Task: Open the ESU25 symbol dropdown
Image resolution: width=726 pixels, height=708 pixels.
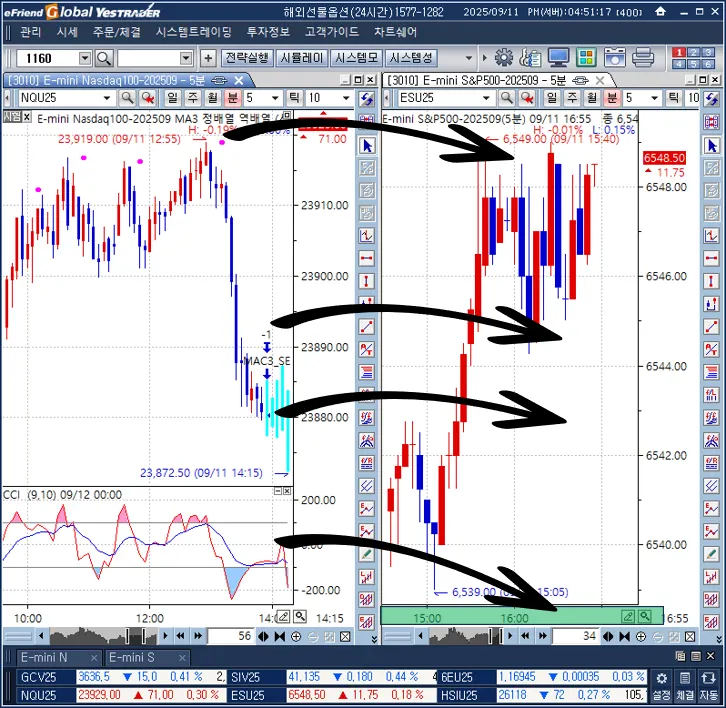Action: click(x=486, y=98)
